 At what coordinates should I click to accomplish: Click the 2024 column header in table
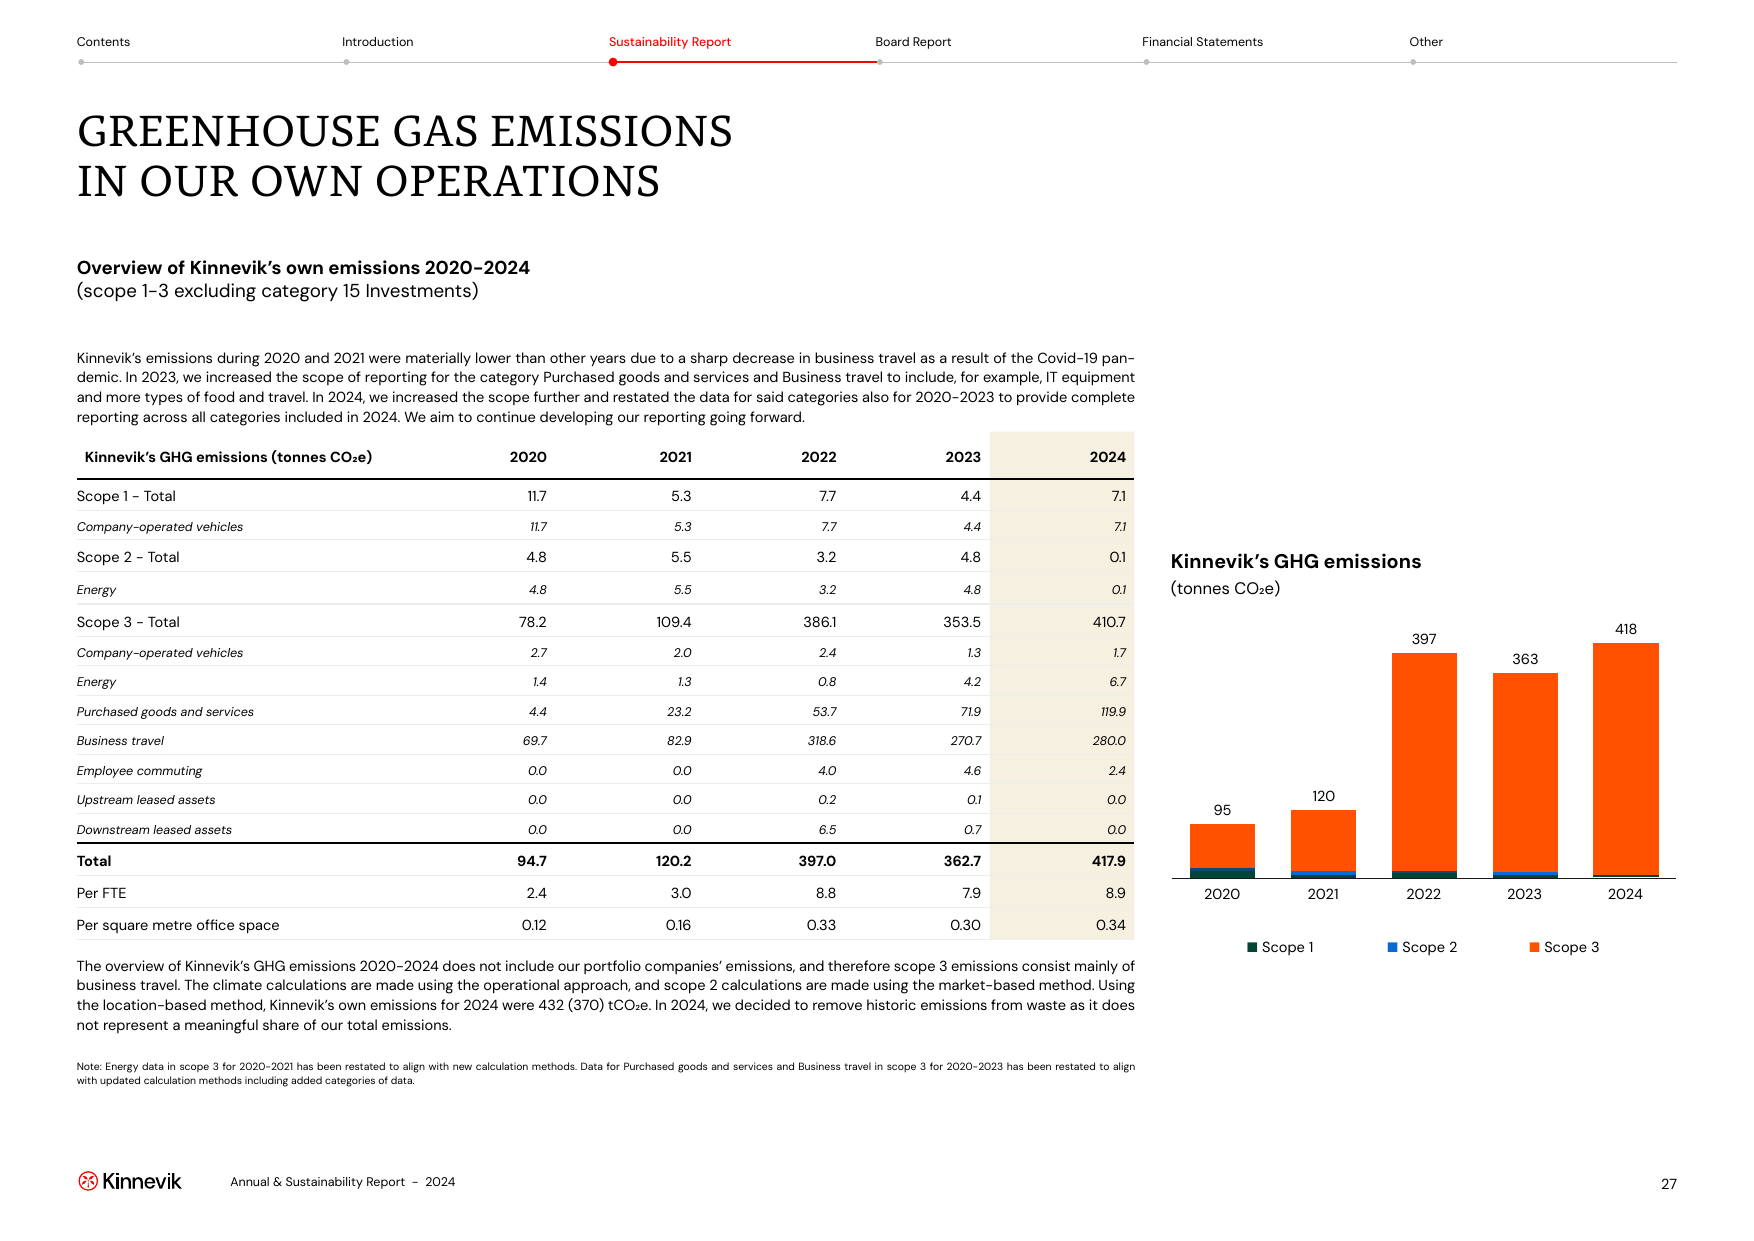click(1107, 457)
